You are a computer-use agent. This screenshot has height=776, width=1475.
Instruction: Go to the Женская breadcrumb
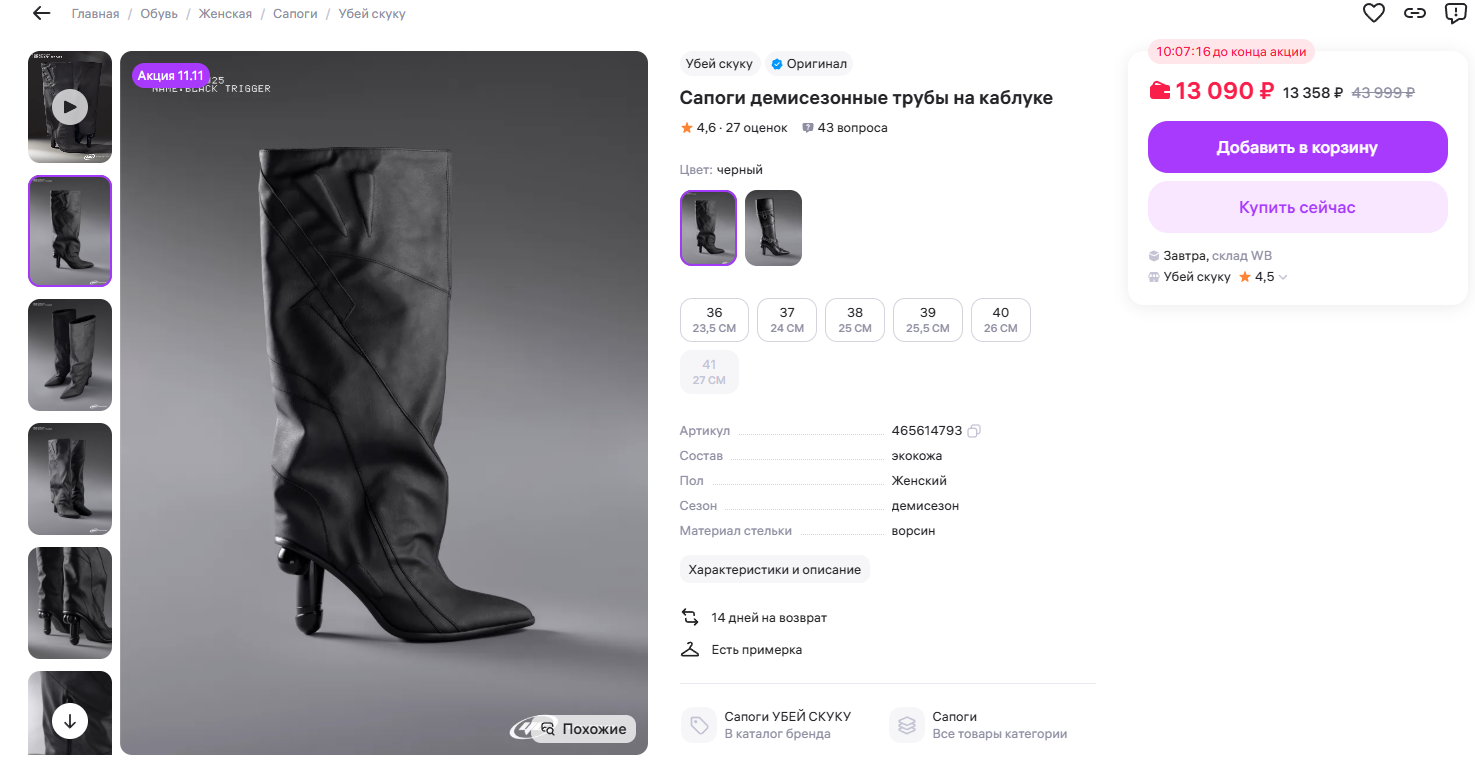225,14
